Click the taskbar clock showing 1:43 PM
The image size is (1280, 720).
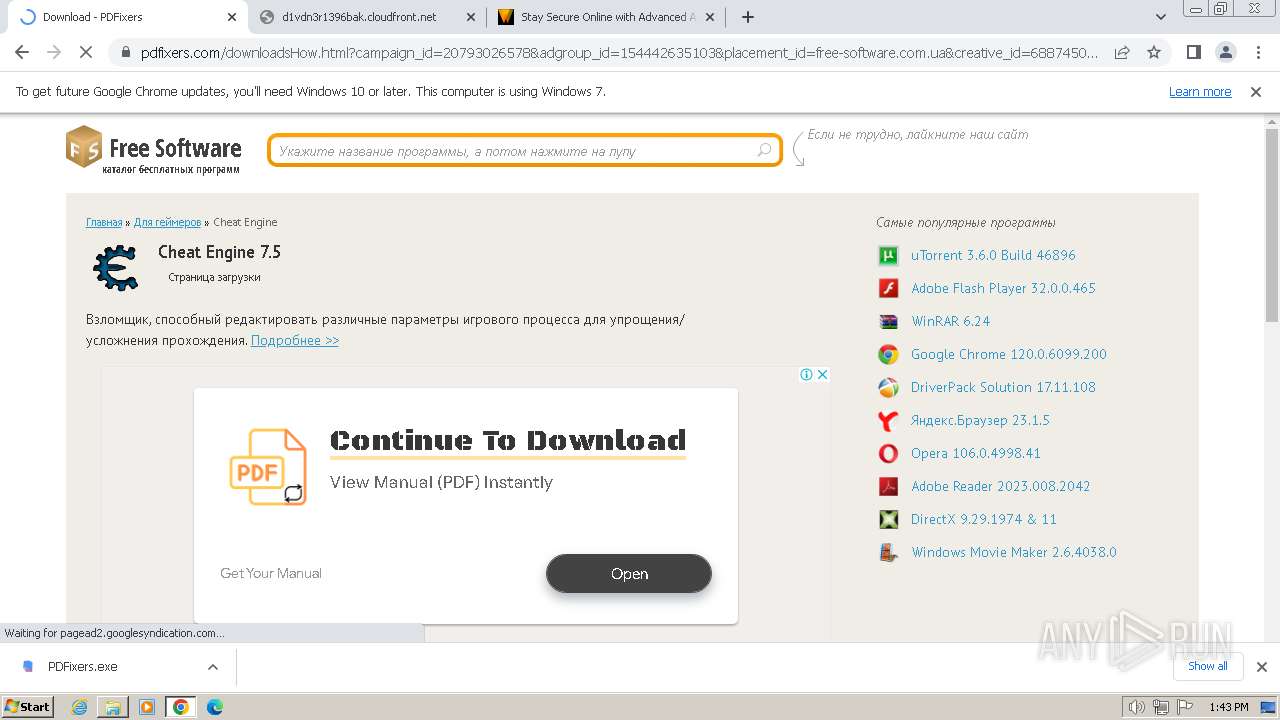coord(1229,707)
